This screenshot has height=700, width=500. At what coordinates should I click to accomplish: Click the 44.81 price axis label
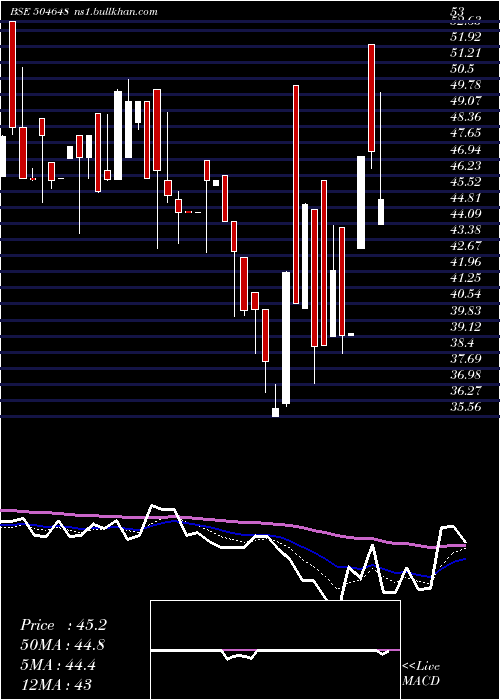click(466, 198)
